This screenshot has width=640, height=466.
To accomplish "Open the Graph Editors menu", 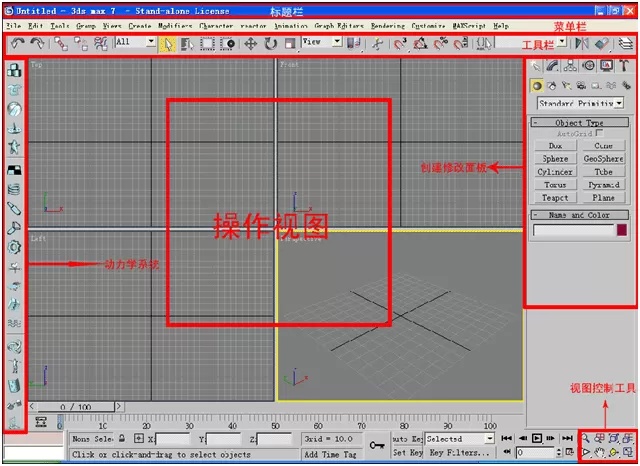I will point(339,26).
